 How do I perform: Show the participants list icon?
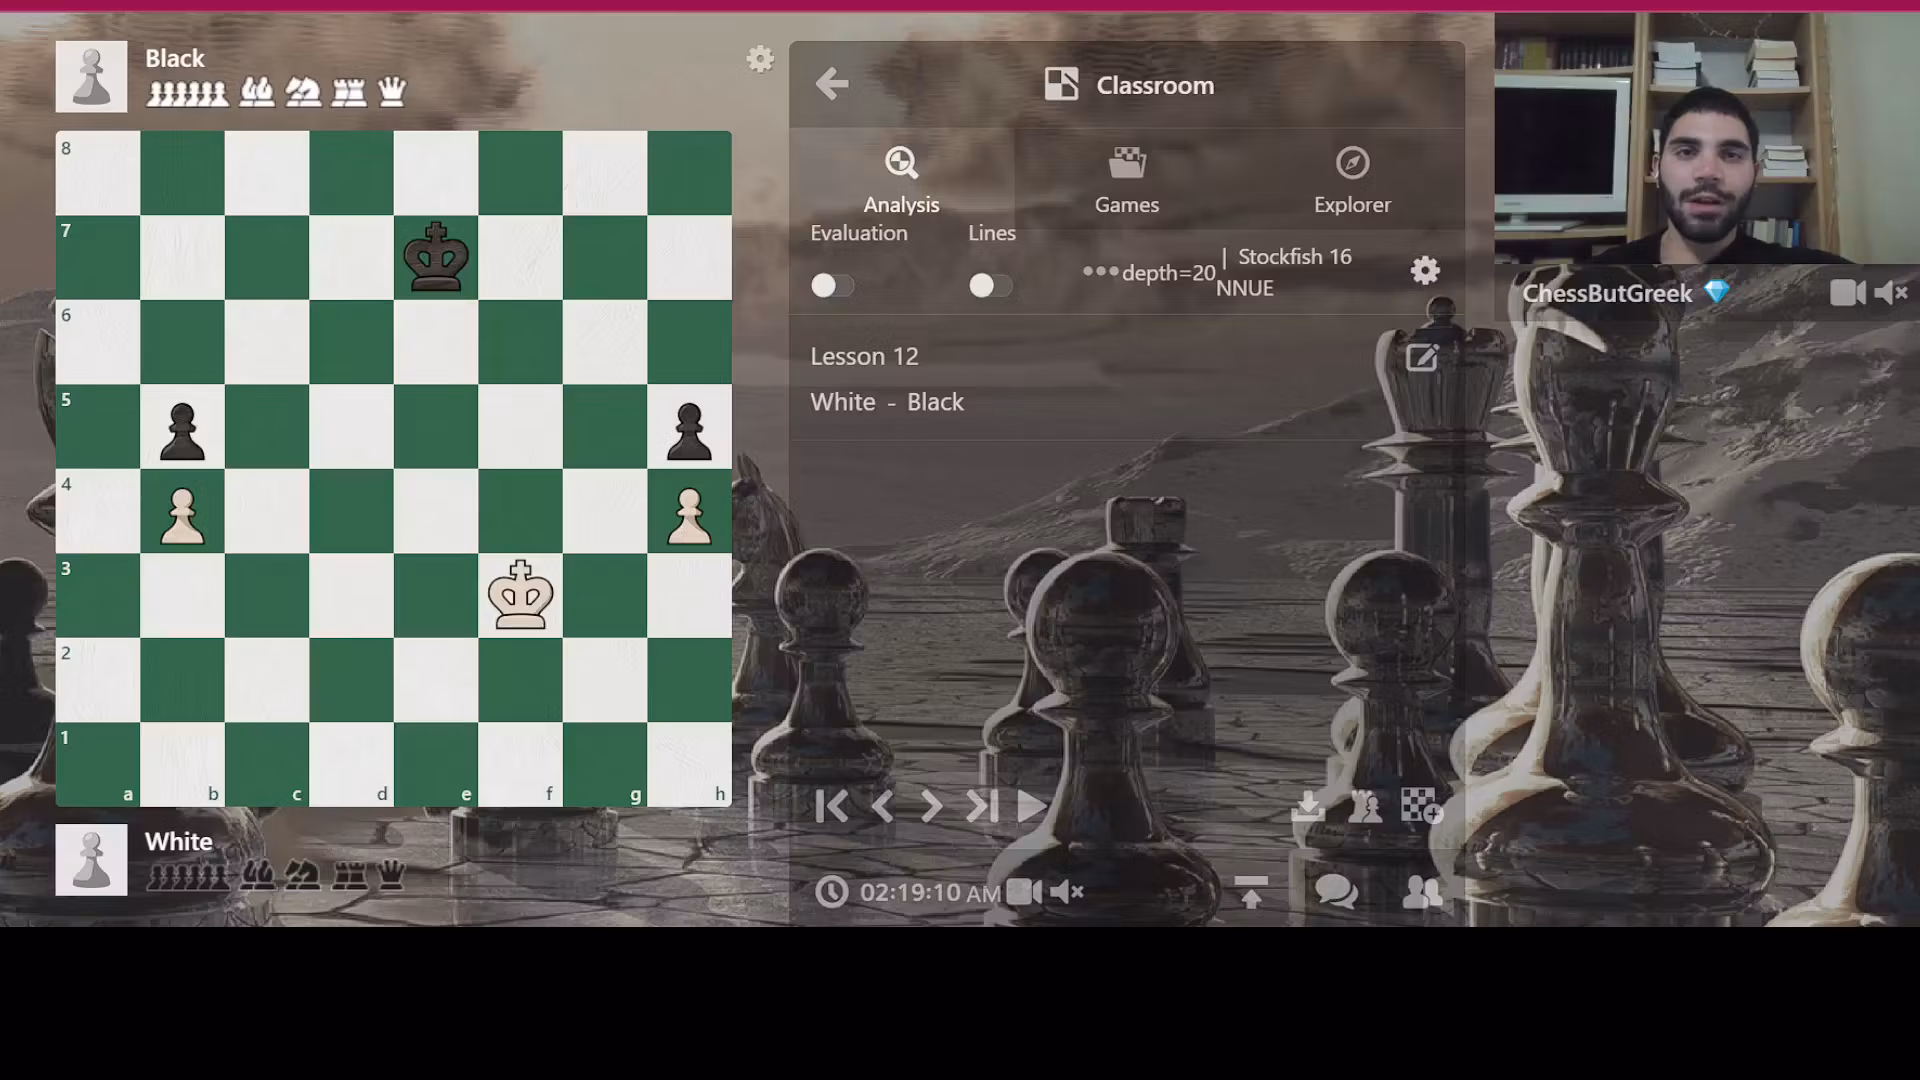pyautogui.click(x=1422, y=891)
